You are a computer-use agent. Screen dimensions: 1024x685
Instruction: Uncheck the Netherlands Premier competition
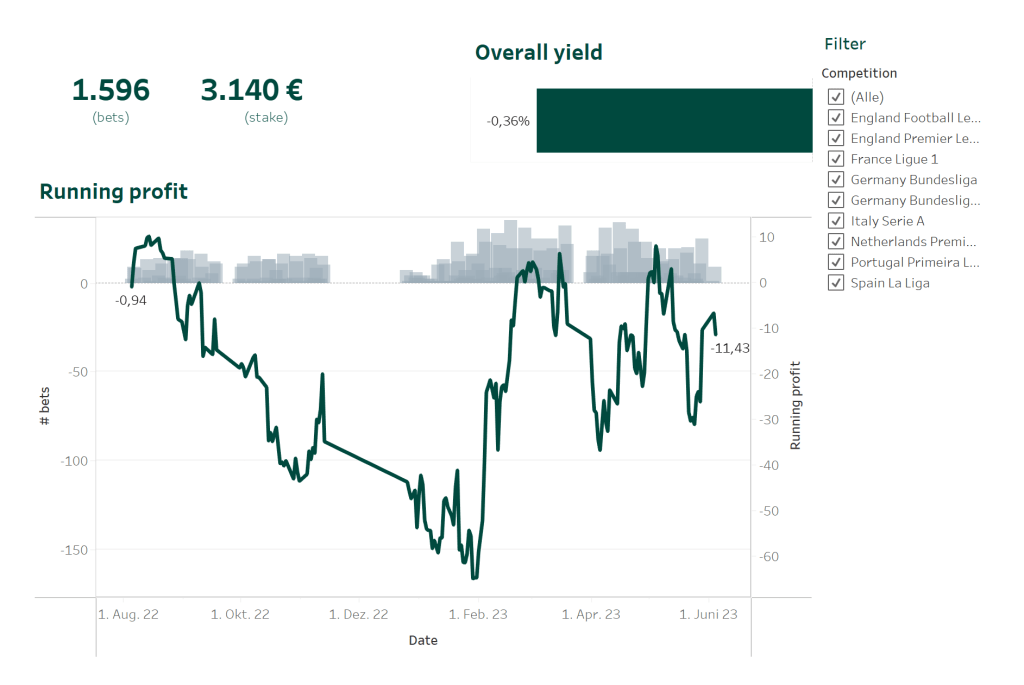[x=836, y=241]
